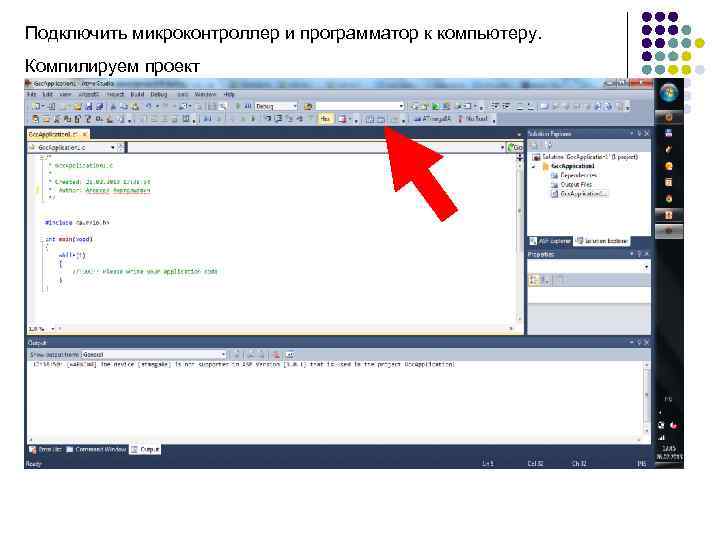Click the Open file folder icon
This screenshot has width=720, height=540.
pos(77,107)
